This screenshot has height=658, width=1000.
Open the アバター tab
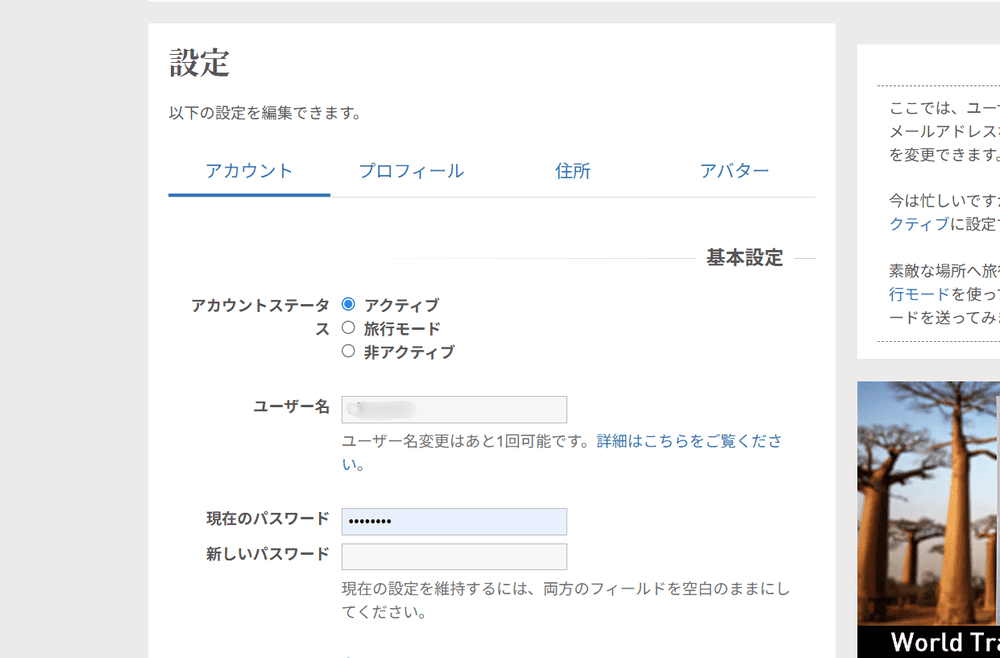[734, 171]
